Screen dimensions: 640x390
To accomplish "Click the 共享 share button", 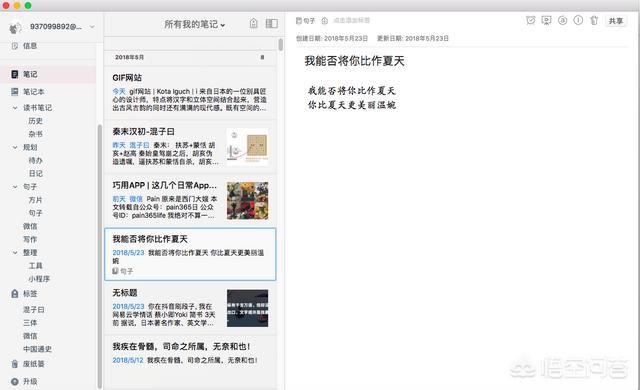I will tap(616, 21).
